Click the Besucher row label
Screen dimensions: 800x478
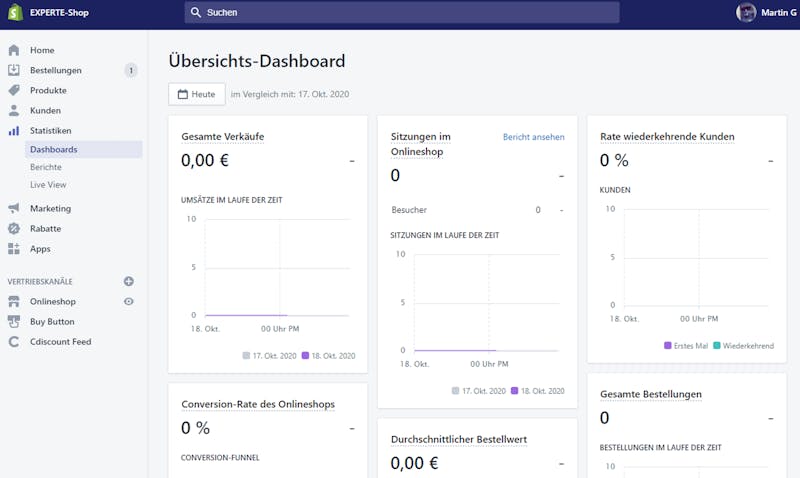coord(409,210)
